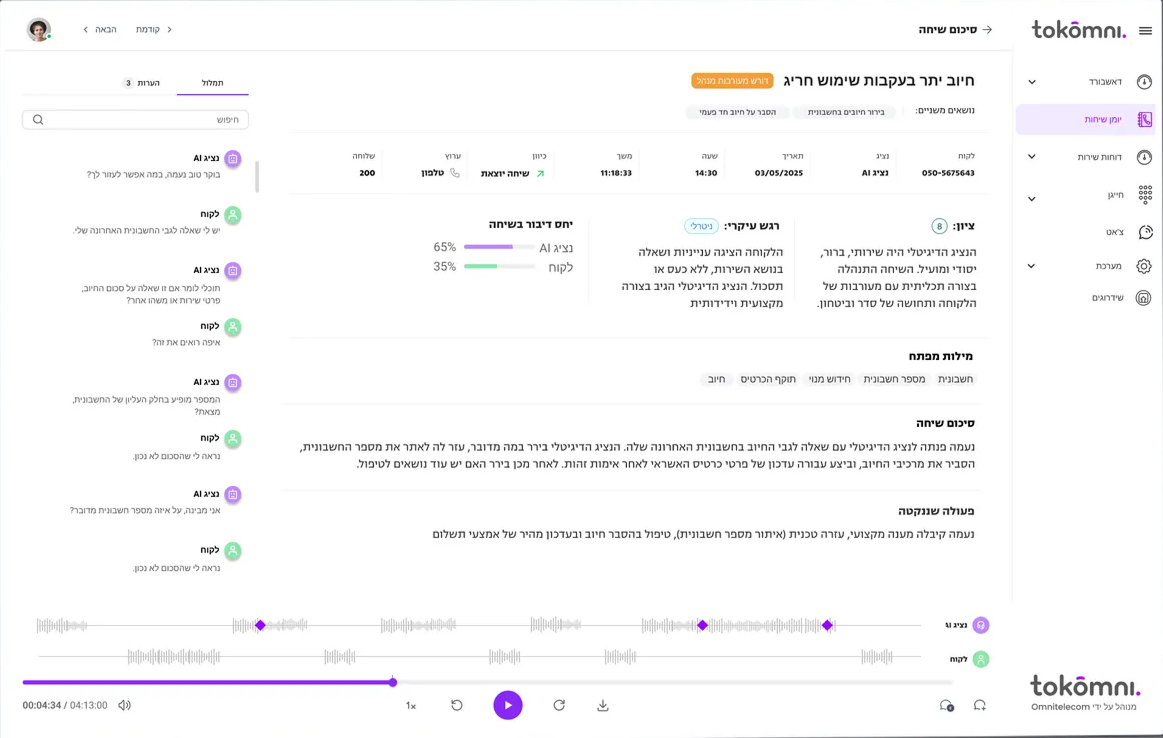This screenshot has width=1163, height=738.
Task: Click the upgrades (שידרוגים) icon in the sidebar
Action: (x=1144, y=298)
